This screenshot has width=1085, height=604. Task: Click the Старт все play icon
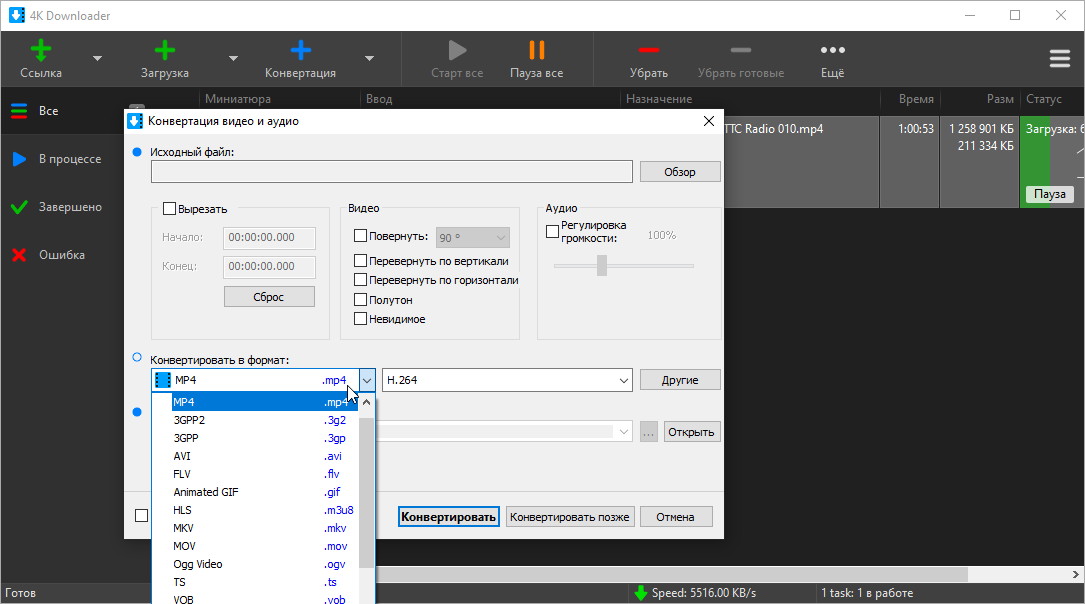457,51
